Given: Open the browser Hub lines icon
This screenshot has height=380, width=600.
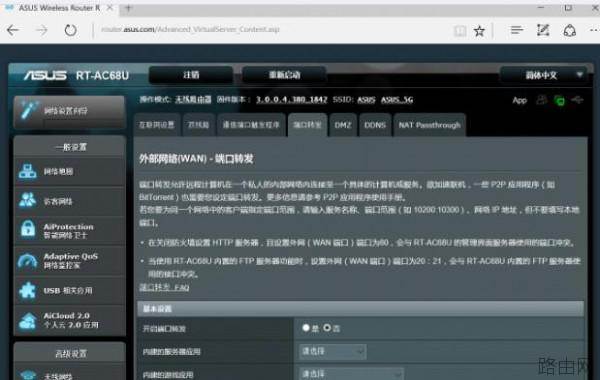Looking at the screenshot, I should click(x=517, y=30).
